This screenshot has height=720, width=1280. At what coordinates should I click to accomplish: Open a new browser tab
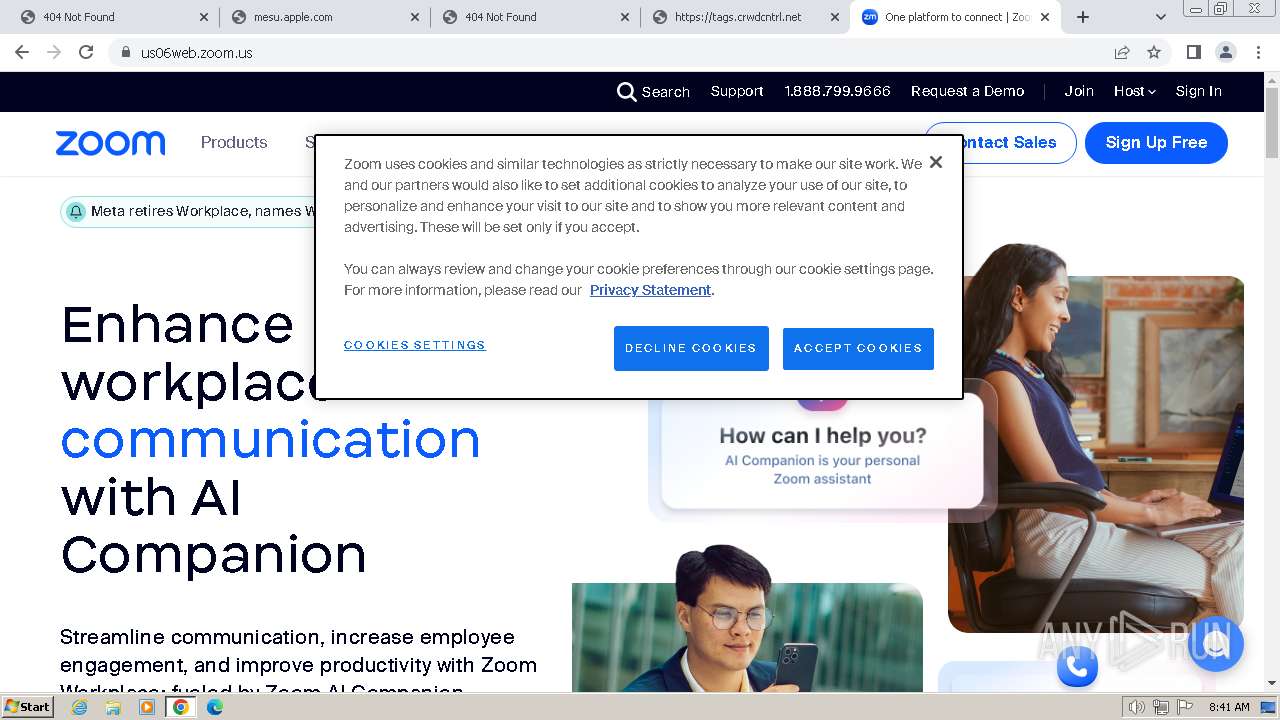pyautogui.click(x=1082, y=17)
